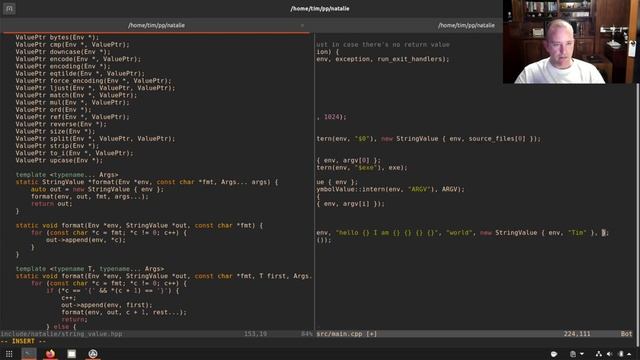Expand the system tray up arrow

(629, 354)
